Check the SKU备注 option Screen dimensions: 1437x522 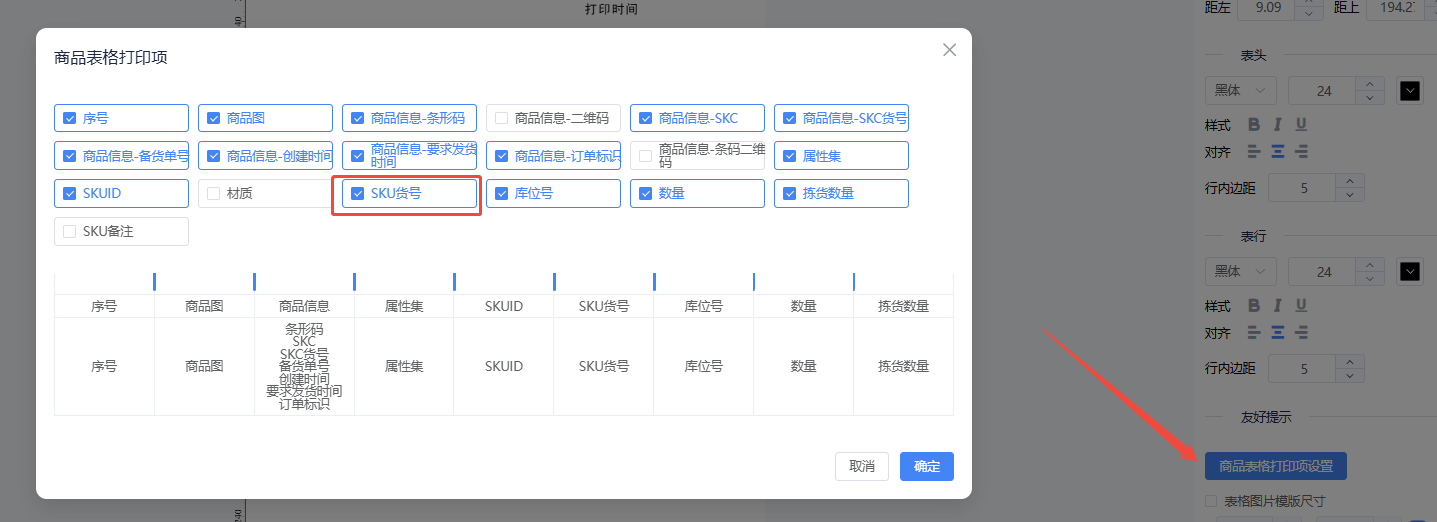[70, 231]
